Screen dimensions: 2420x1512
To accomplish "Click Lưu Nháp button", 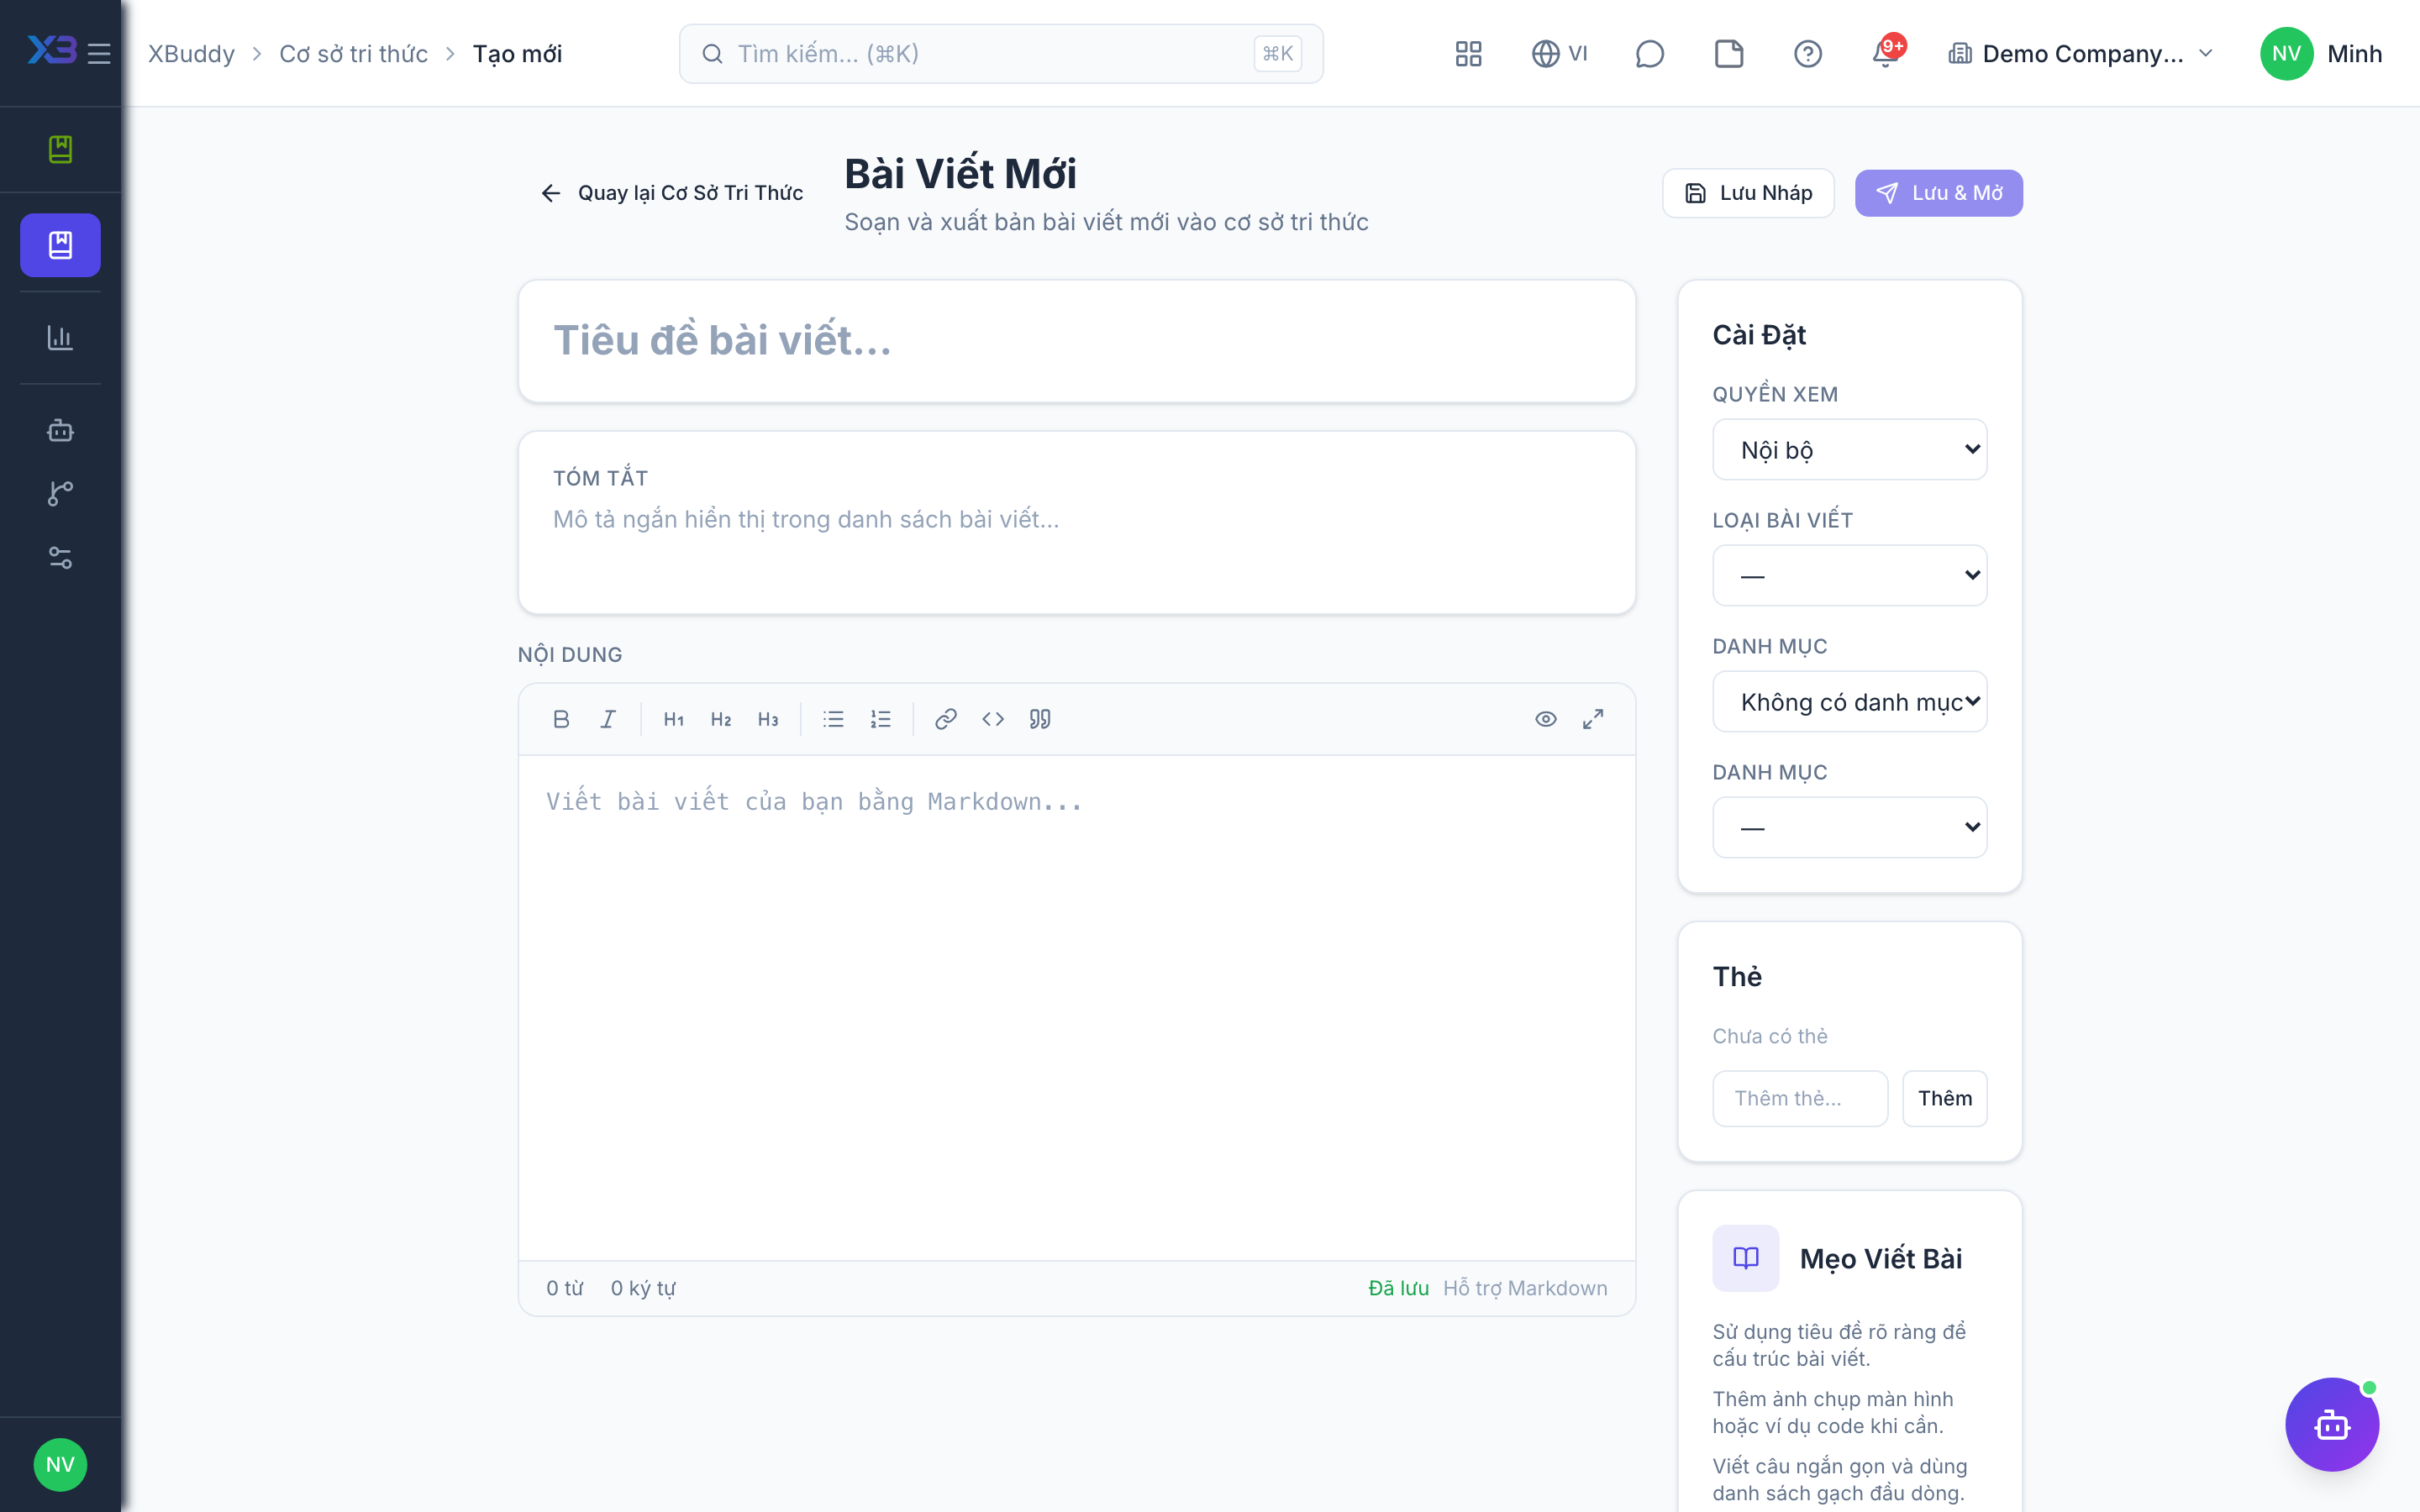I will pyautogui.click(x=1748, y=193).
